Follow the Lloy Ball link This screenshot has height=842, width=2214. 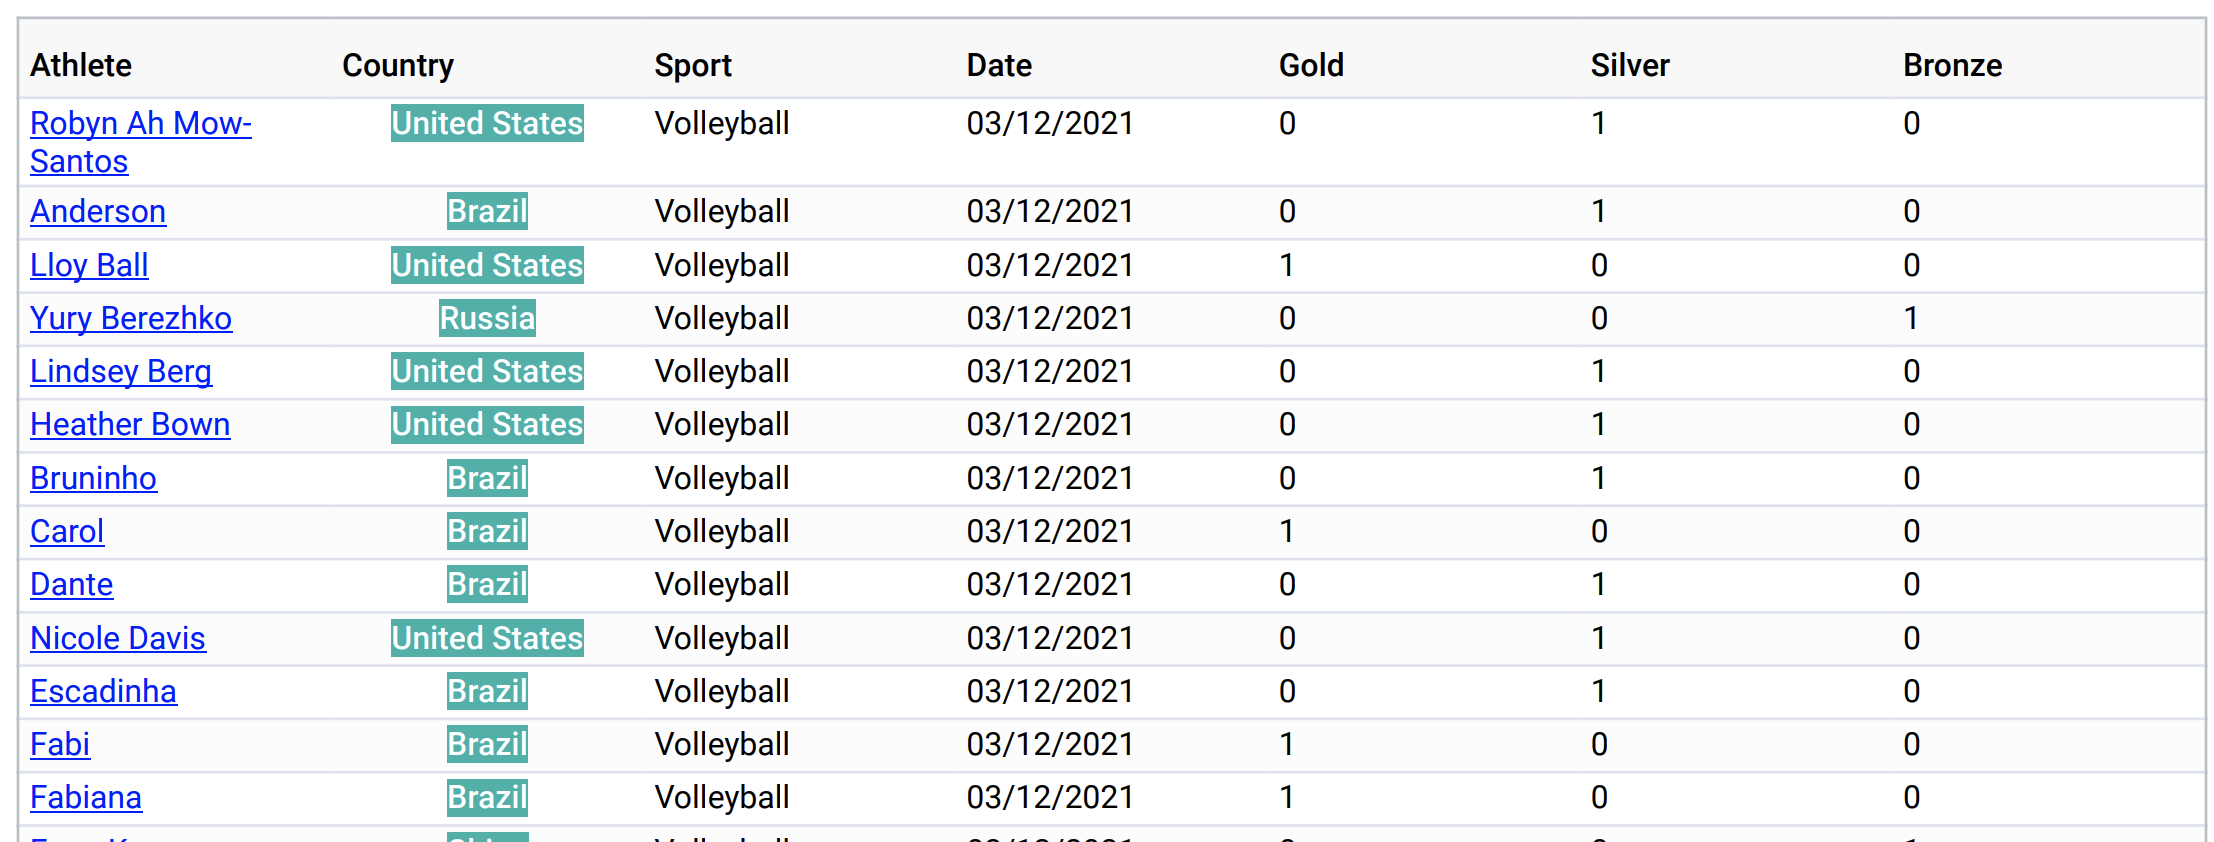(x=89, y=265)
